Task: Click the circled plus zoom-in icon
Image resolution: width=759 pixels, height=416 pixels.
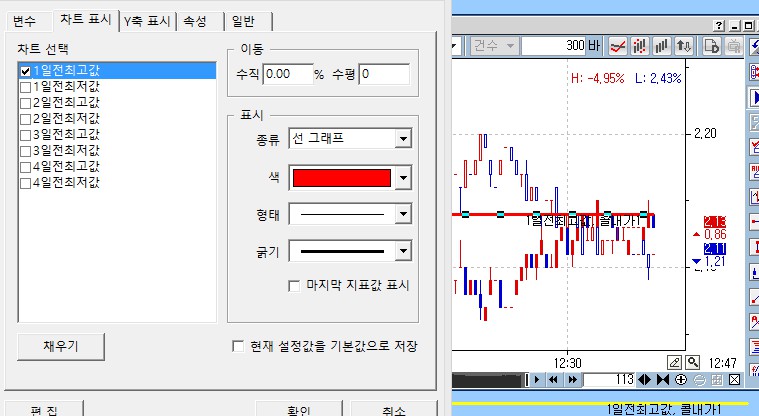Action: tap(681, 380)
